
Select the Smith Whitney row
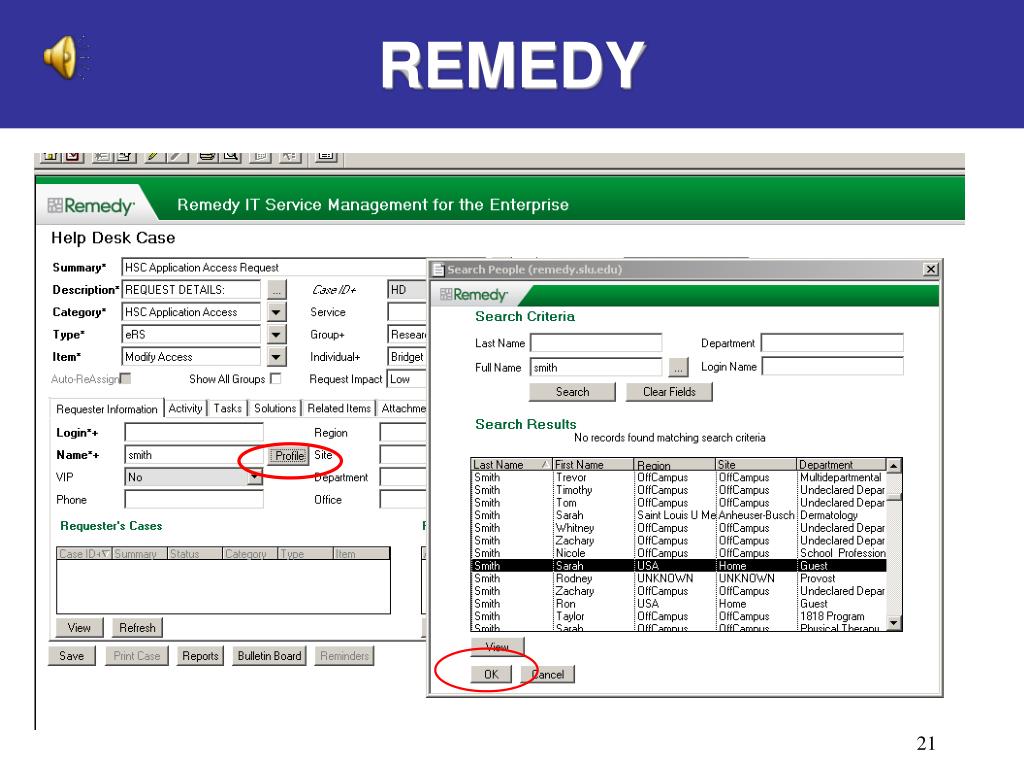pos(679,528)
